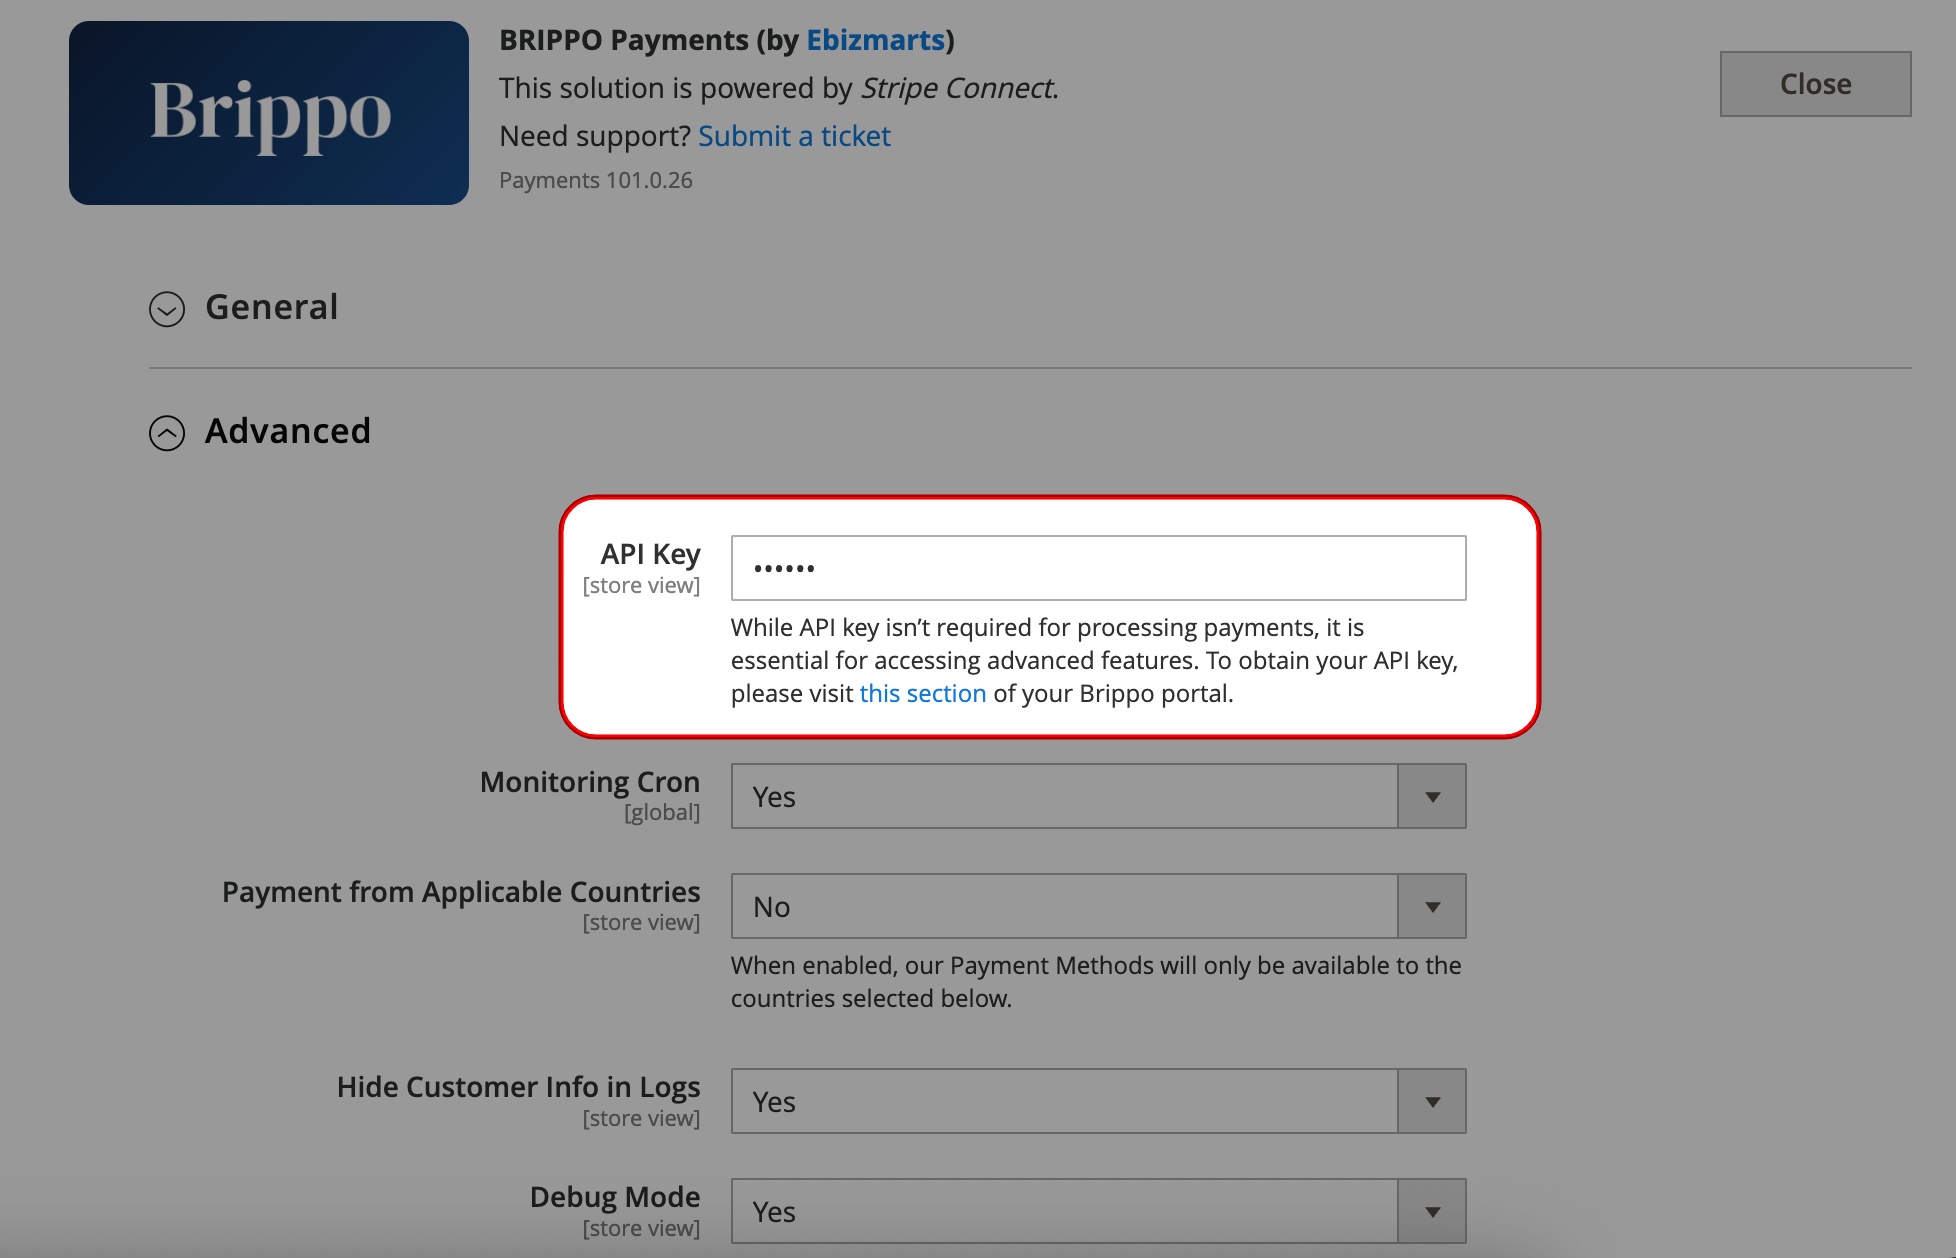Click the Advanced section heading
The height and width of the screenshot is (1258, 1956).
287,431
